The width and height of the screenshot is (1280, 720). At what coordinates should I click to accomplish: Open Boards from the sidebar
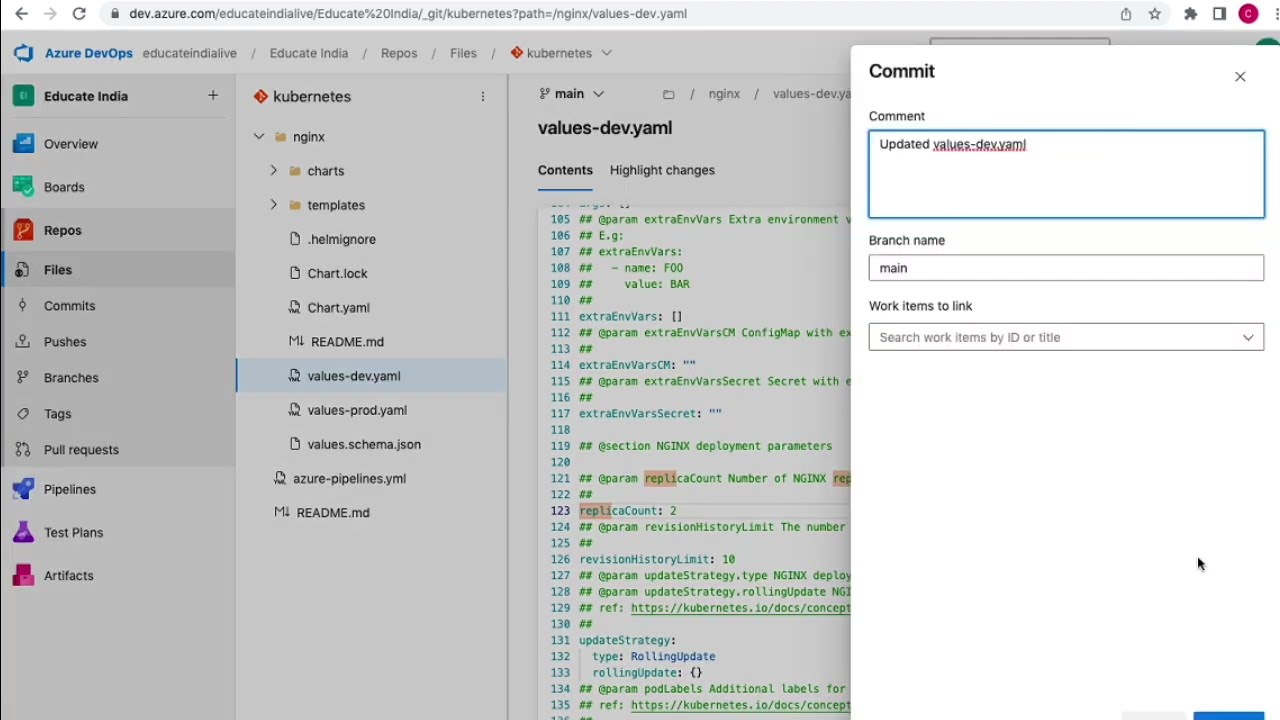64,187
